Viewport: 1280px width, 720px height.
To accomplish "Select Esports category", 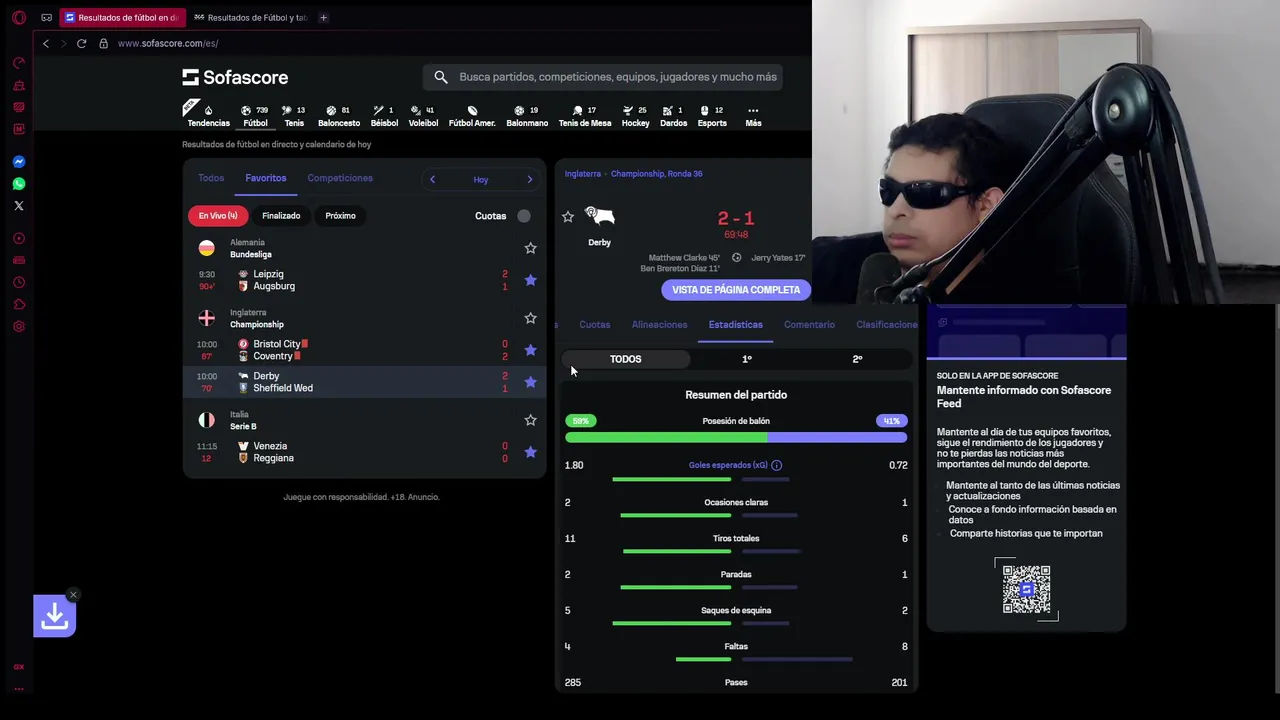I will point(712,116).
